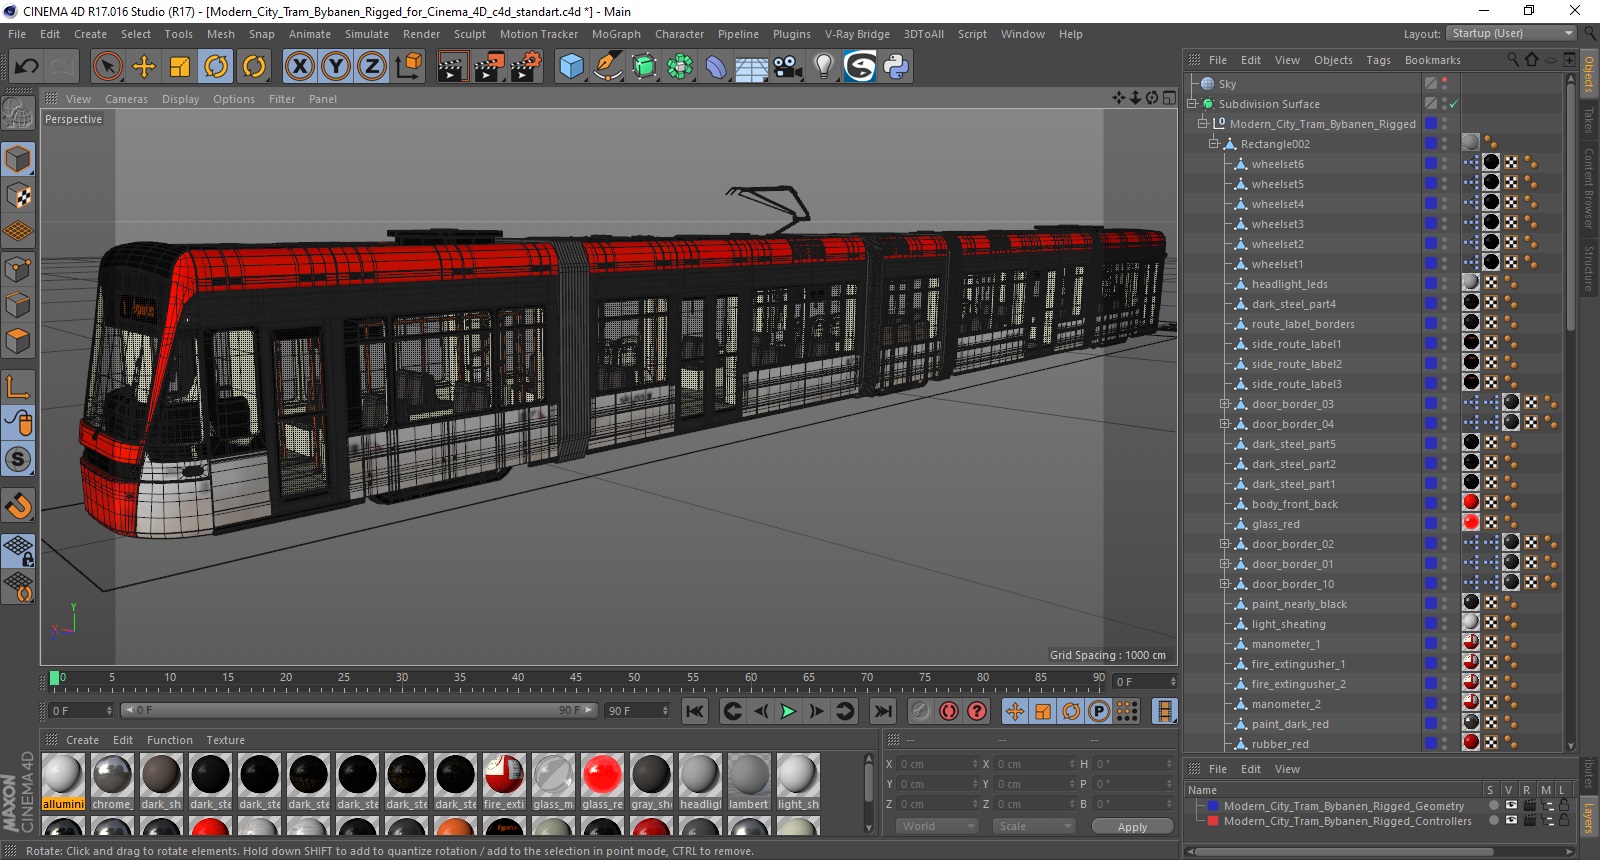Viewport: 1600px width, 860px height.
Task: Click Texture in the material manager
Action: tap(226, 740)
